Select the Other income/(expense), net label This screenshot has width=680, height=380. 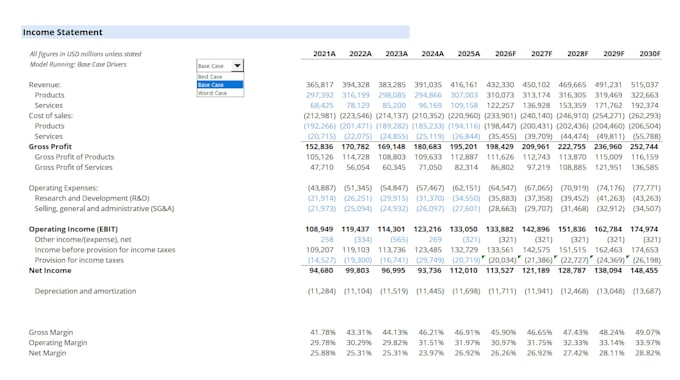[x=83, y=239]
